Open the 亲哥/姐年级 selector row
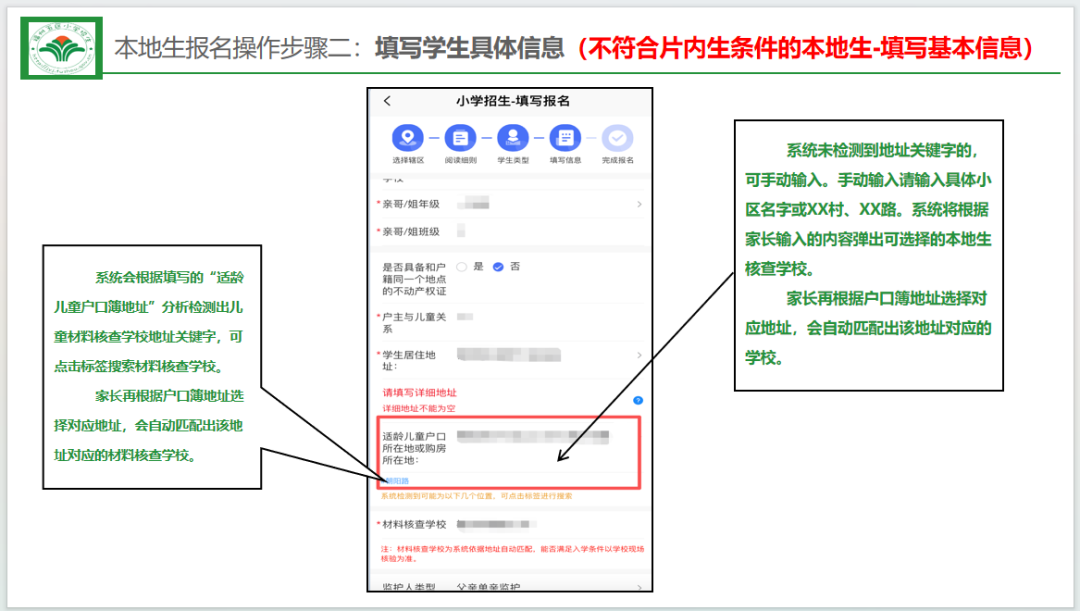This screenshot has height=611, width=1080. (510, 204)
